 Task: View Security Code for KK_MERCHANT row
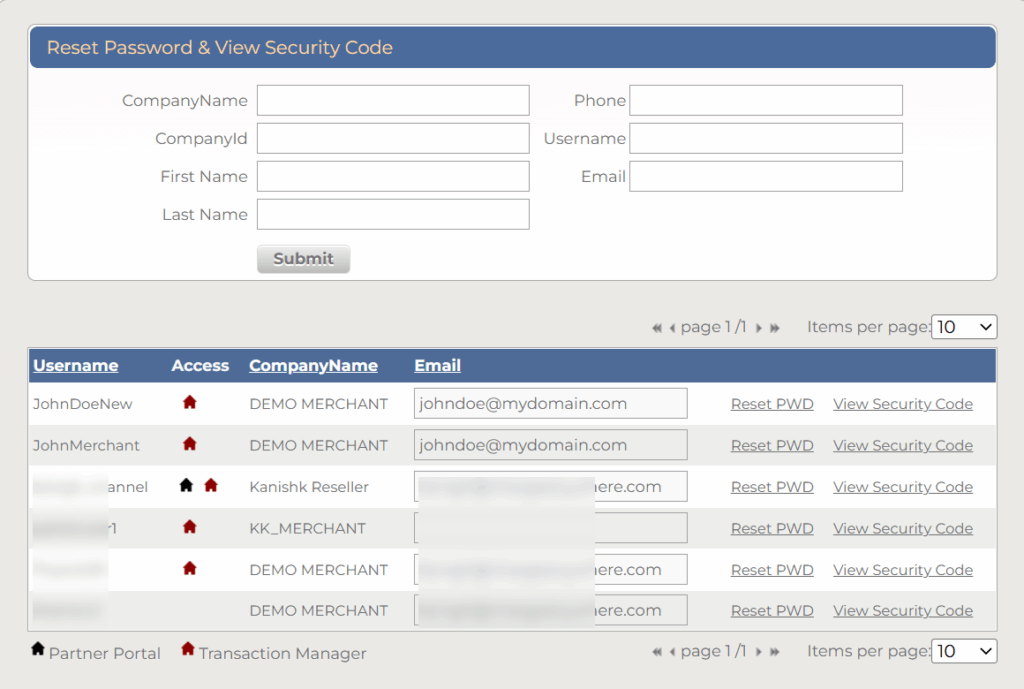[x=902, y=528]
